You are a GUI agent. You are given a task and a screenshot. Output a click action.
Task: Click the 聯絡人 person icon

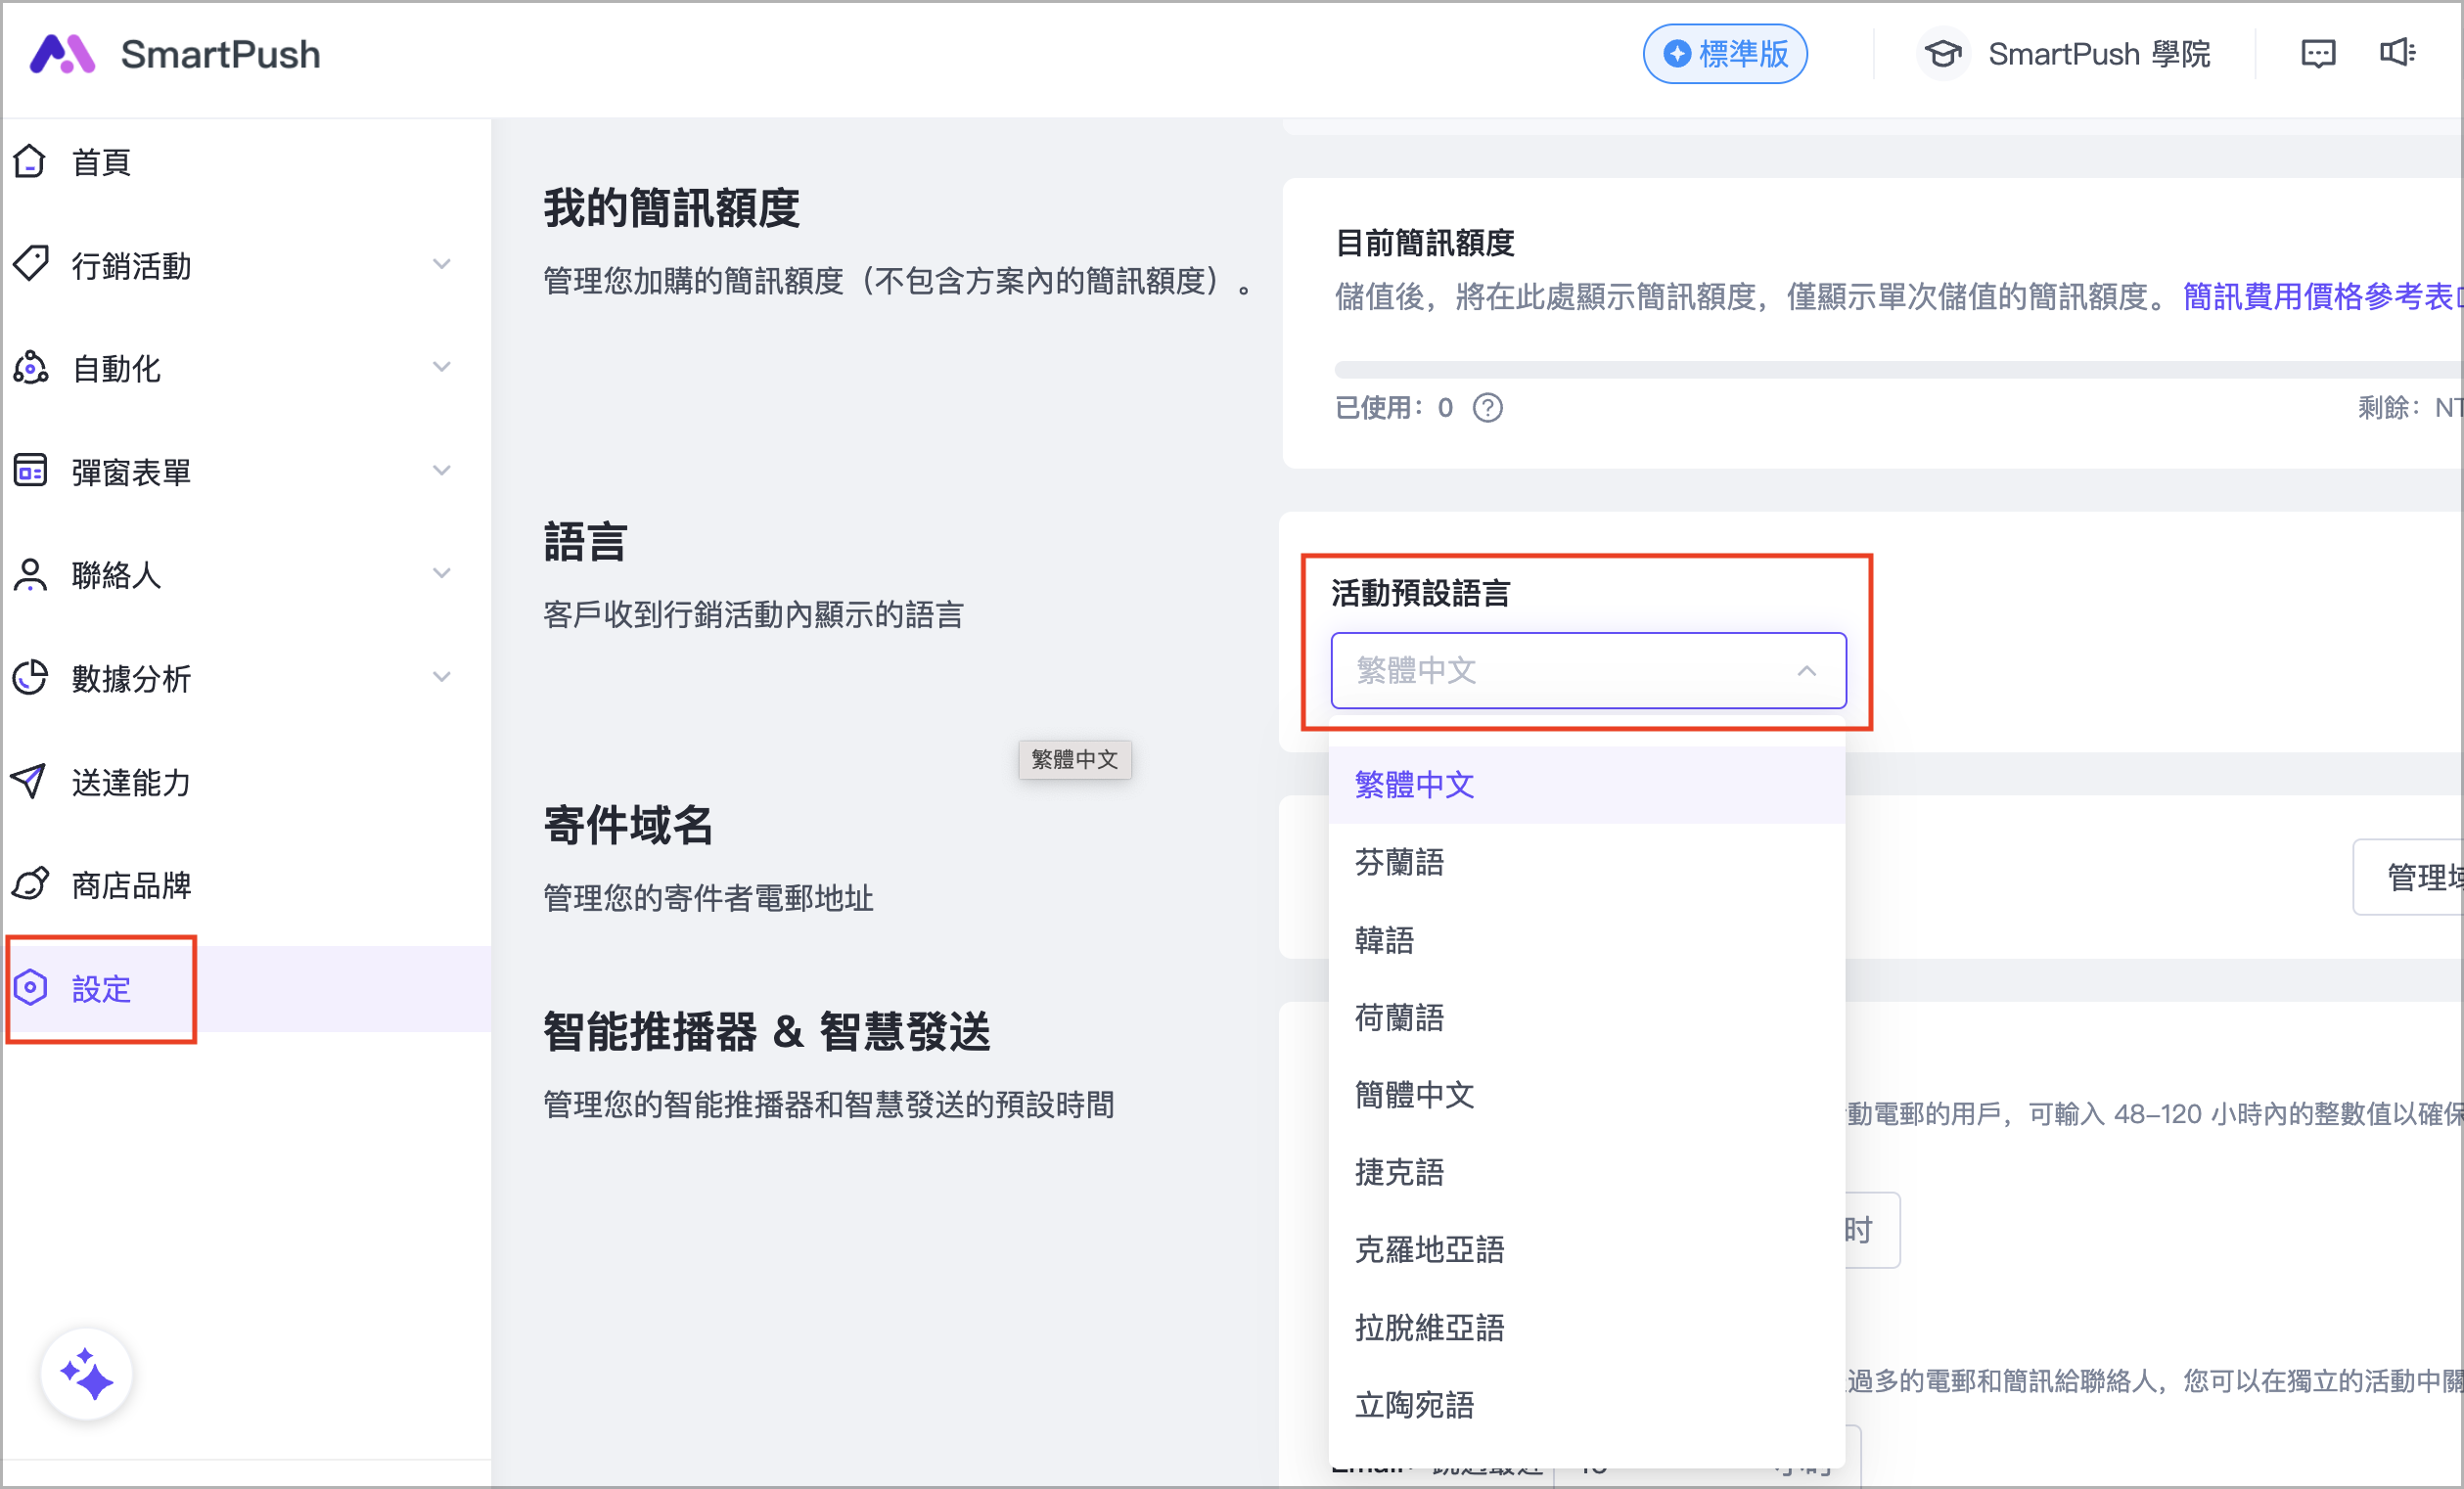click(x=30, y=574)
